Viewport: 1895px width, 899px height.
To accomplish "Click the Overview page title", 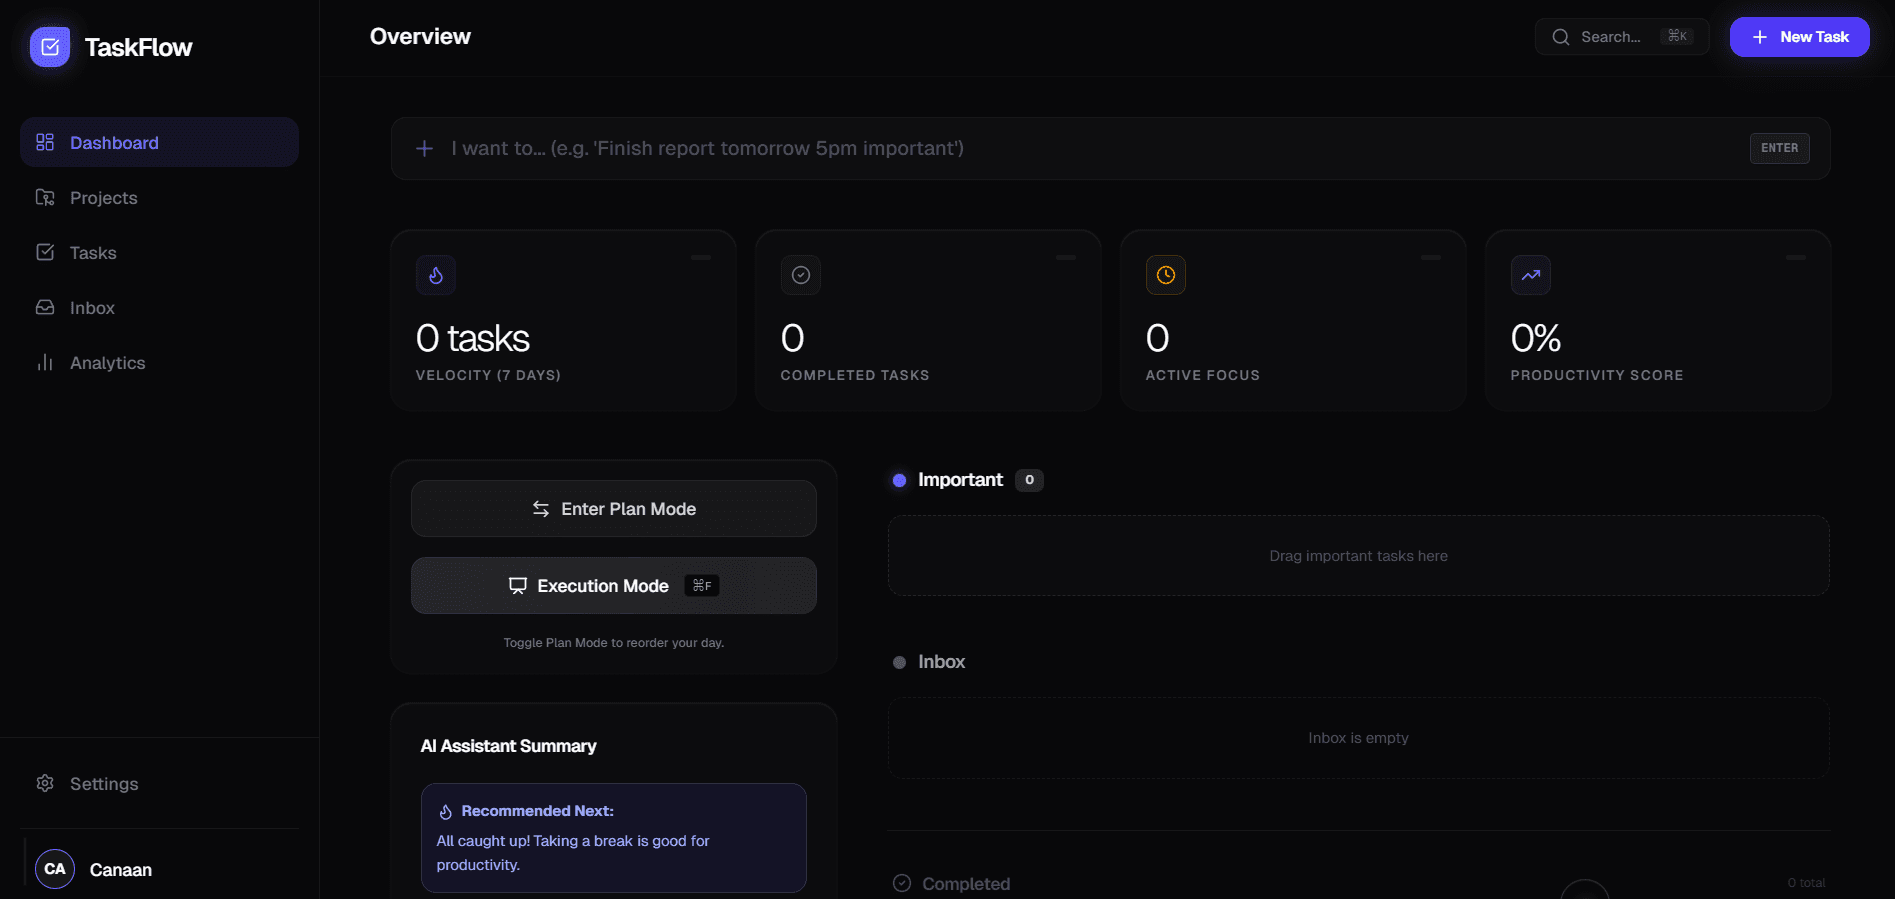I will point(420,37).
